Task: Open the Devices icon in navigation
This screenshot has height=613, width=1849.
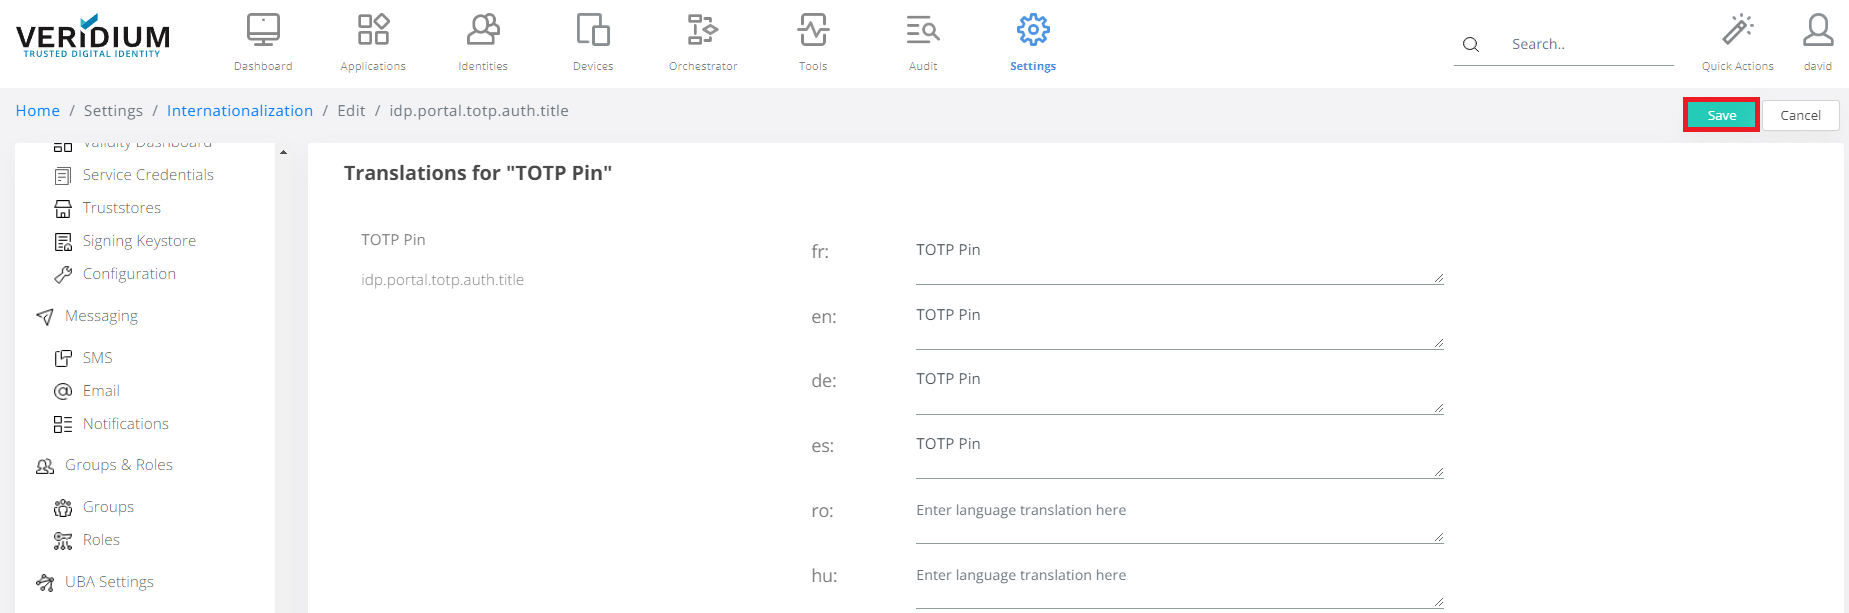Action: [593, 31]
